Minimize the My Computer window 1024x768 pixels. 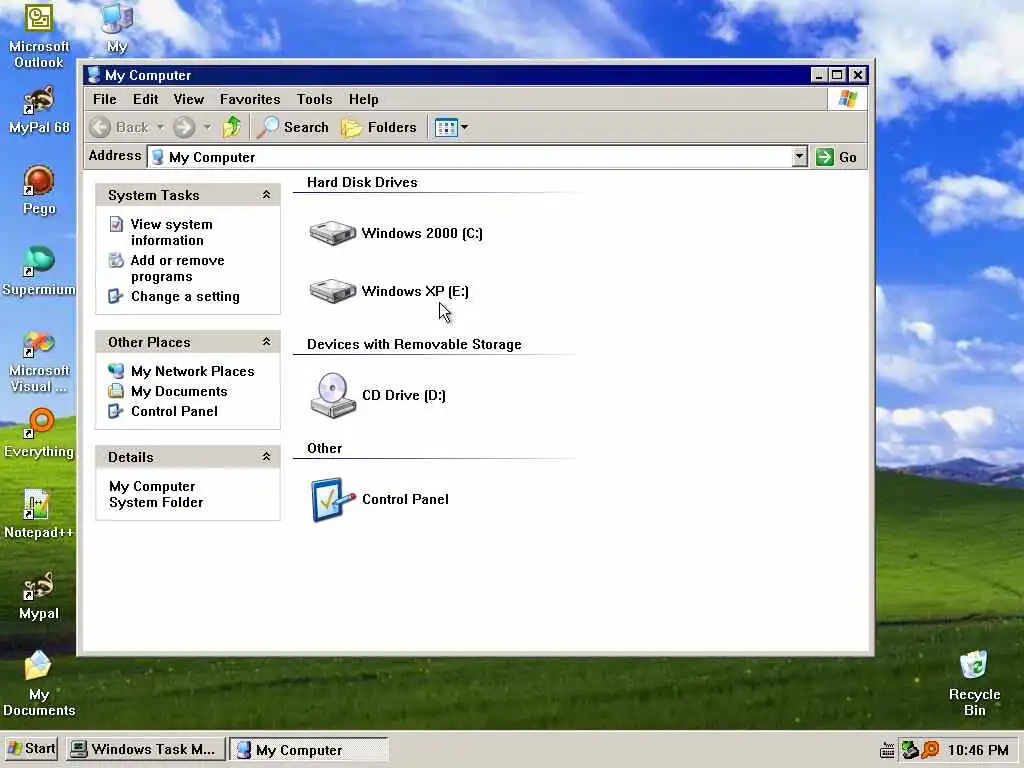coord(819,75)
